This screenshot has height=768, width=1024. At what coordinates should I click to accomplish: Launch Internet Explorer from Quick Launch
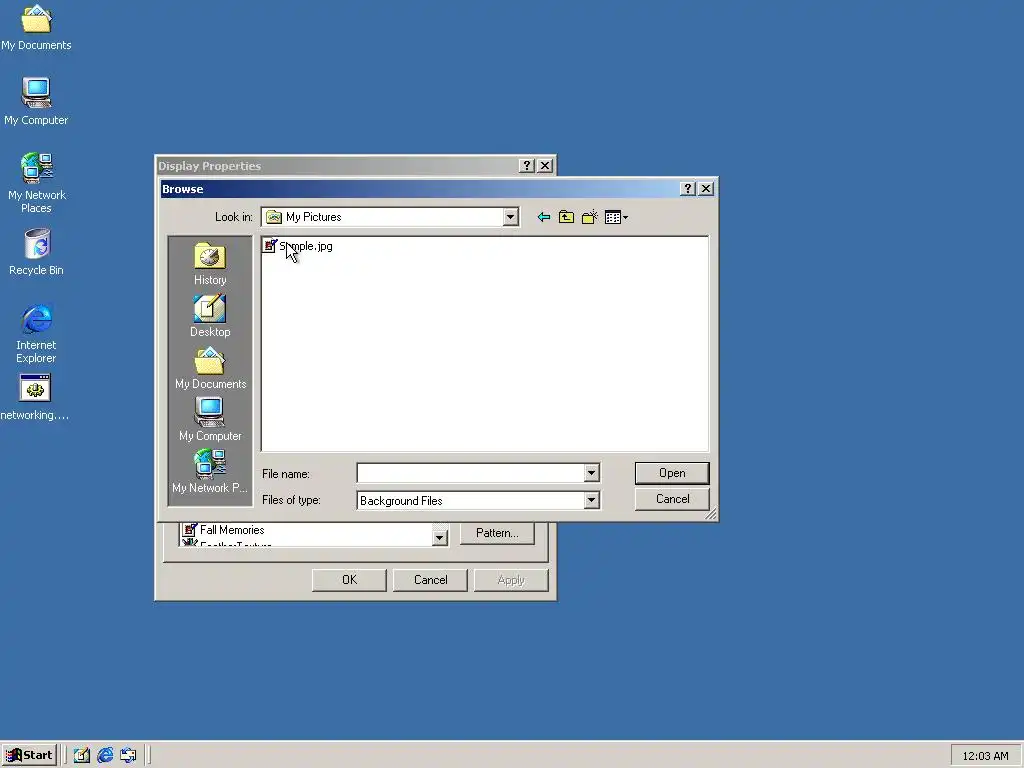coord(105,755)
